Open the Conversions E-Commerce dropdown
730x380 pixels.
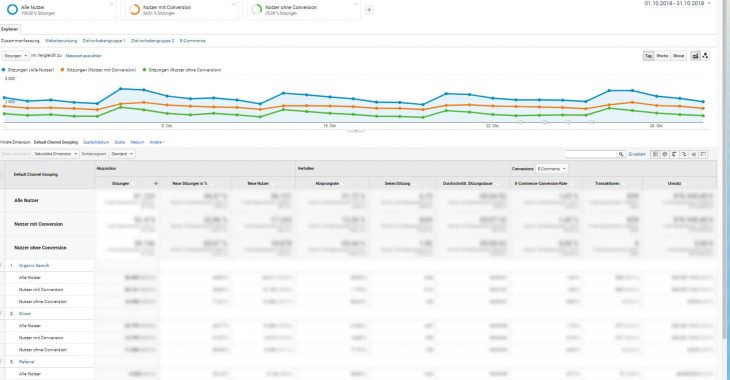click(552, 169)
